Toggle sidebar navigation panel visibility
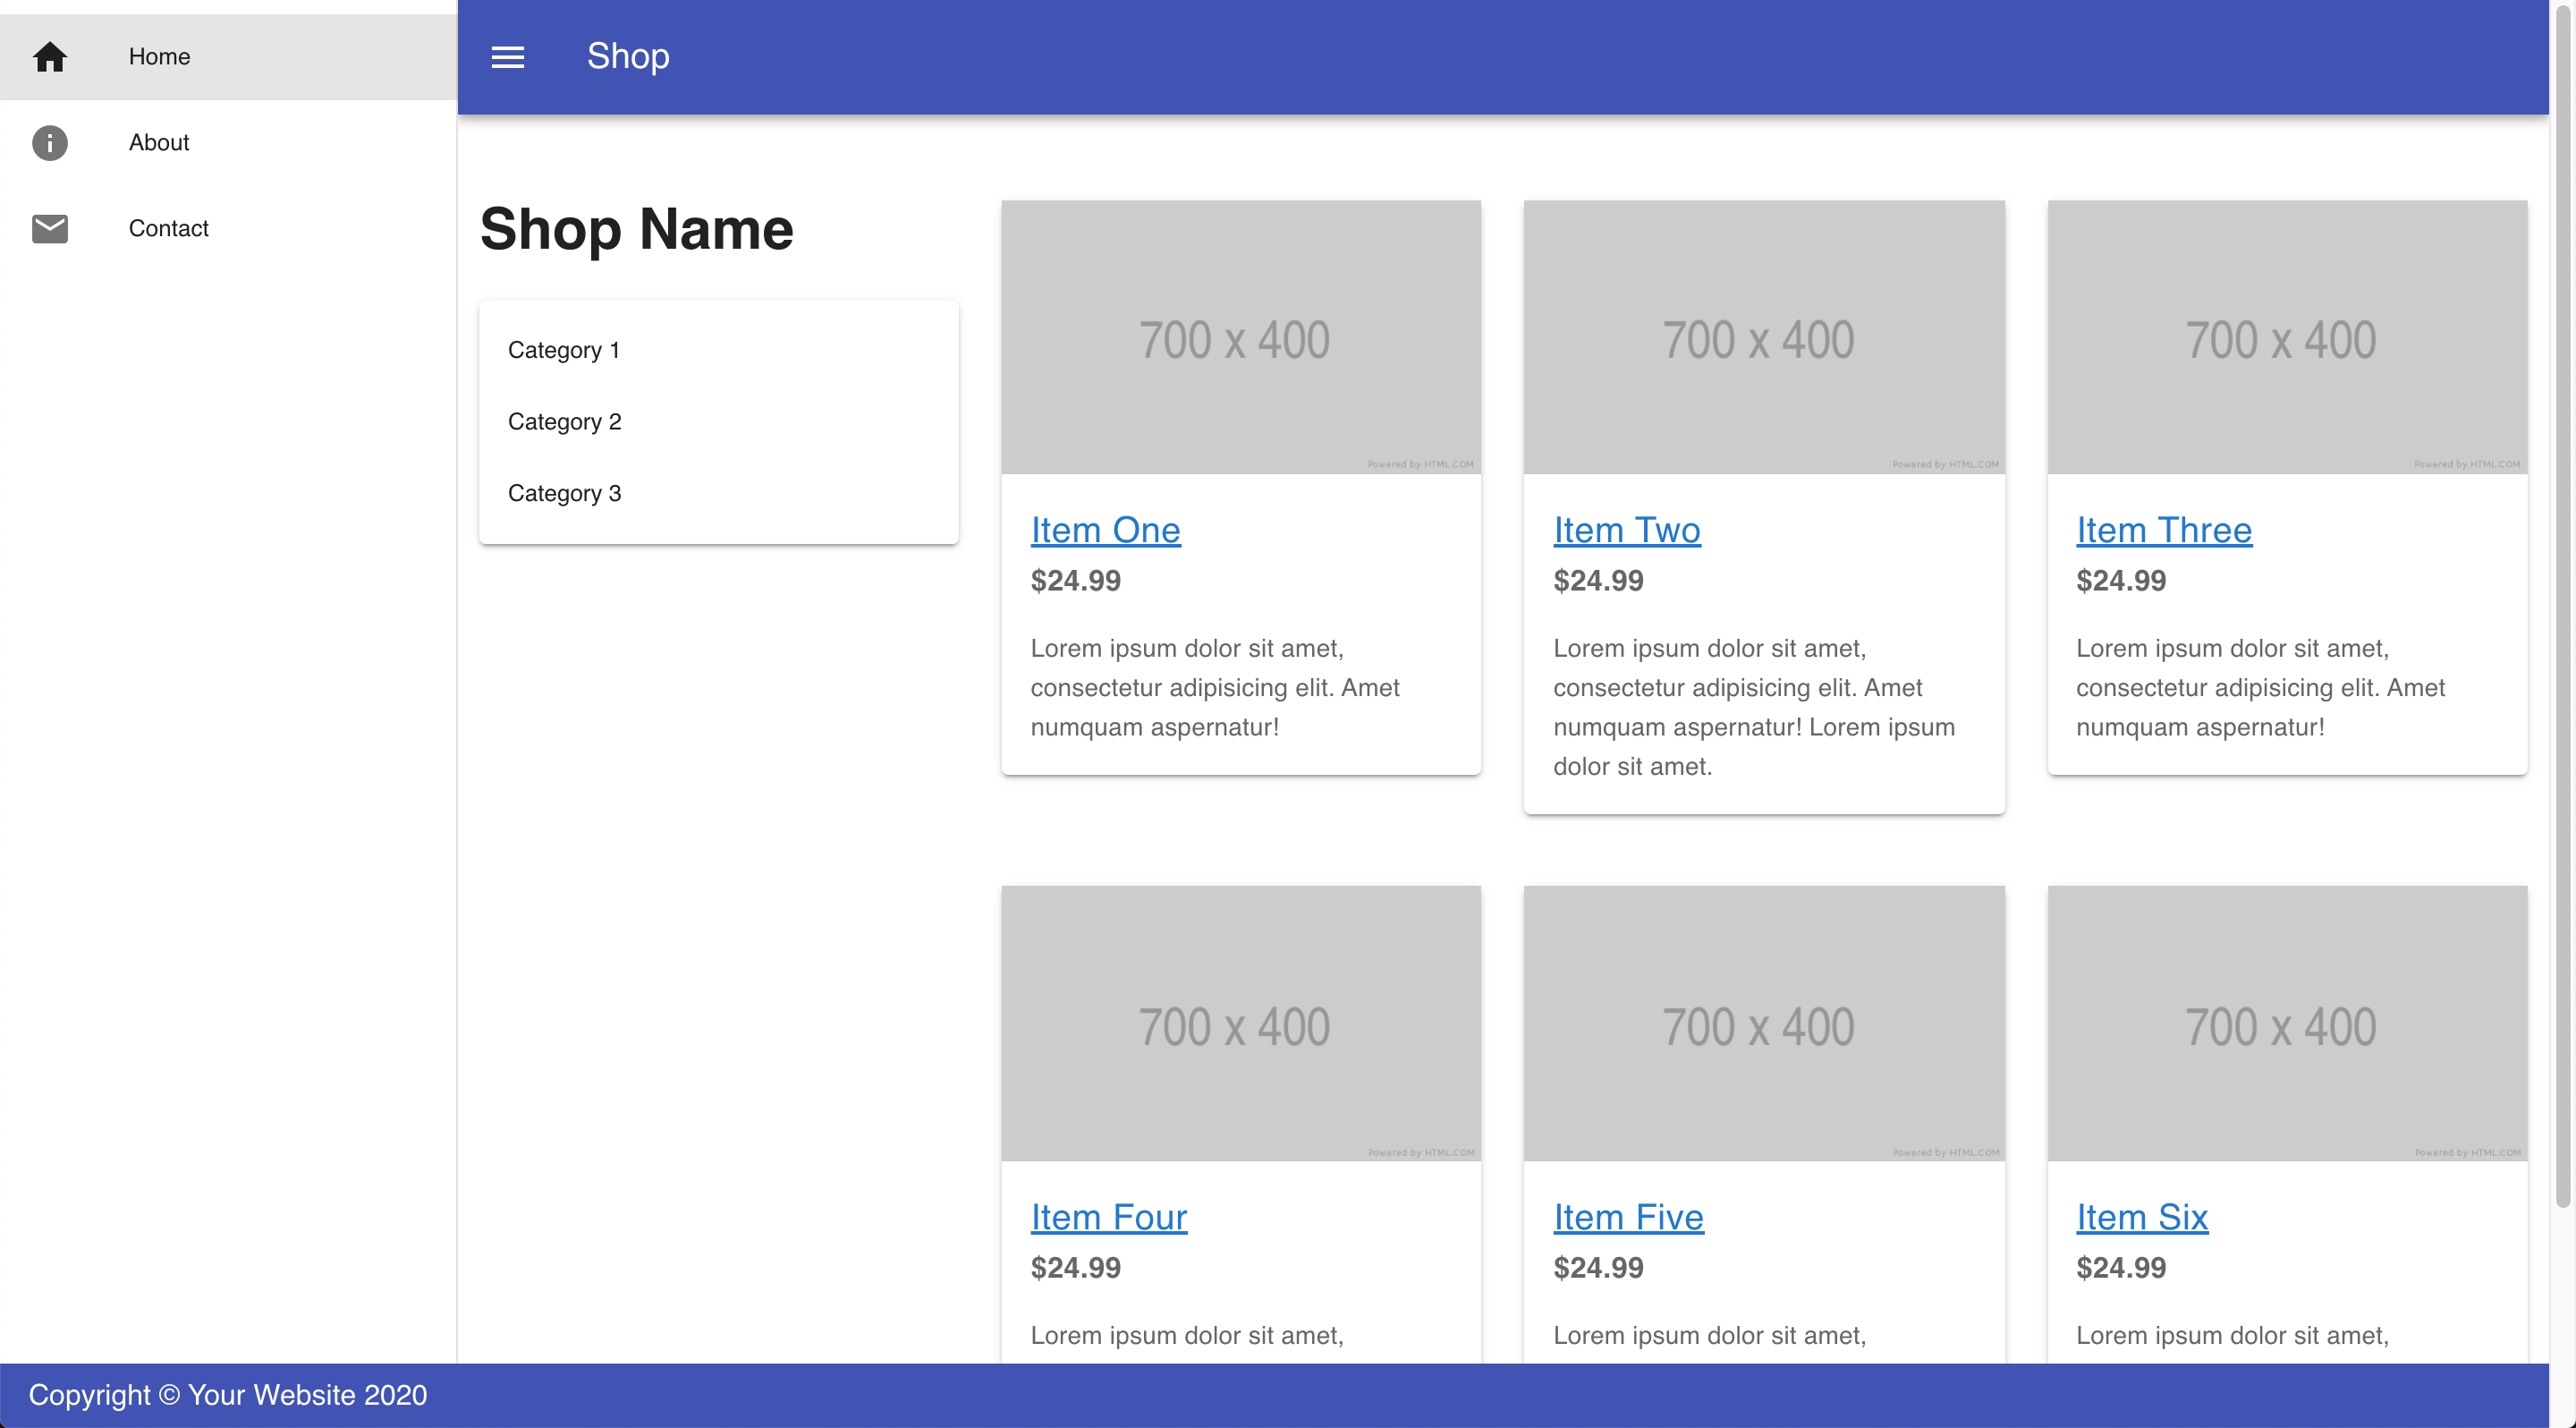This screenshot has width=2576, height=1428. (506, 55)
